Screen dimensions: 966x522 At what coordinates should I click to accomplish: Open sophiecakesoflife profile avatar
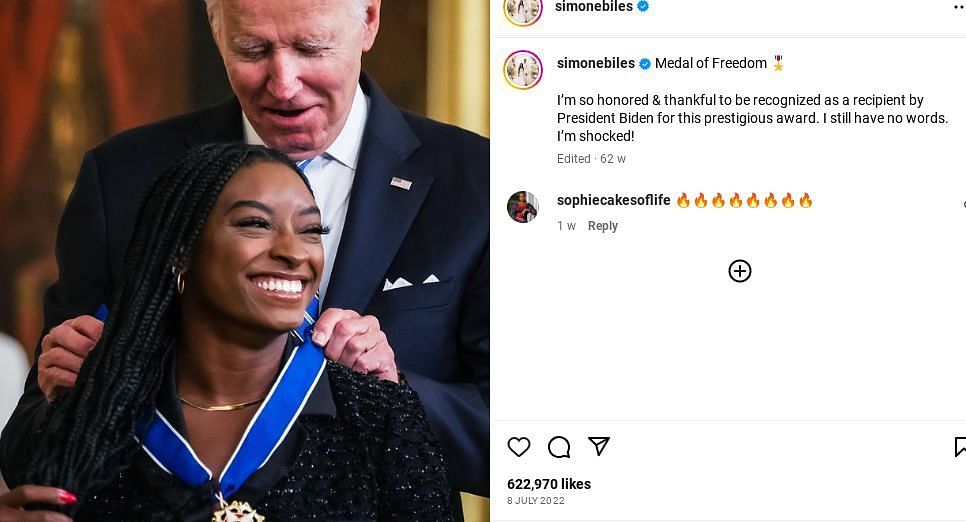(522, 206)
